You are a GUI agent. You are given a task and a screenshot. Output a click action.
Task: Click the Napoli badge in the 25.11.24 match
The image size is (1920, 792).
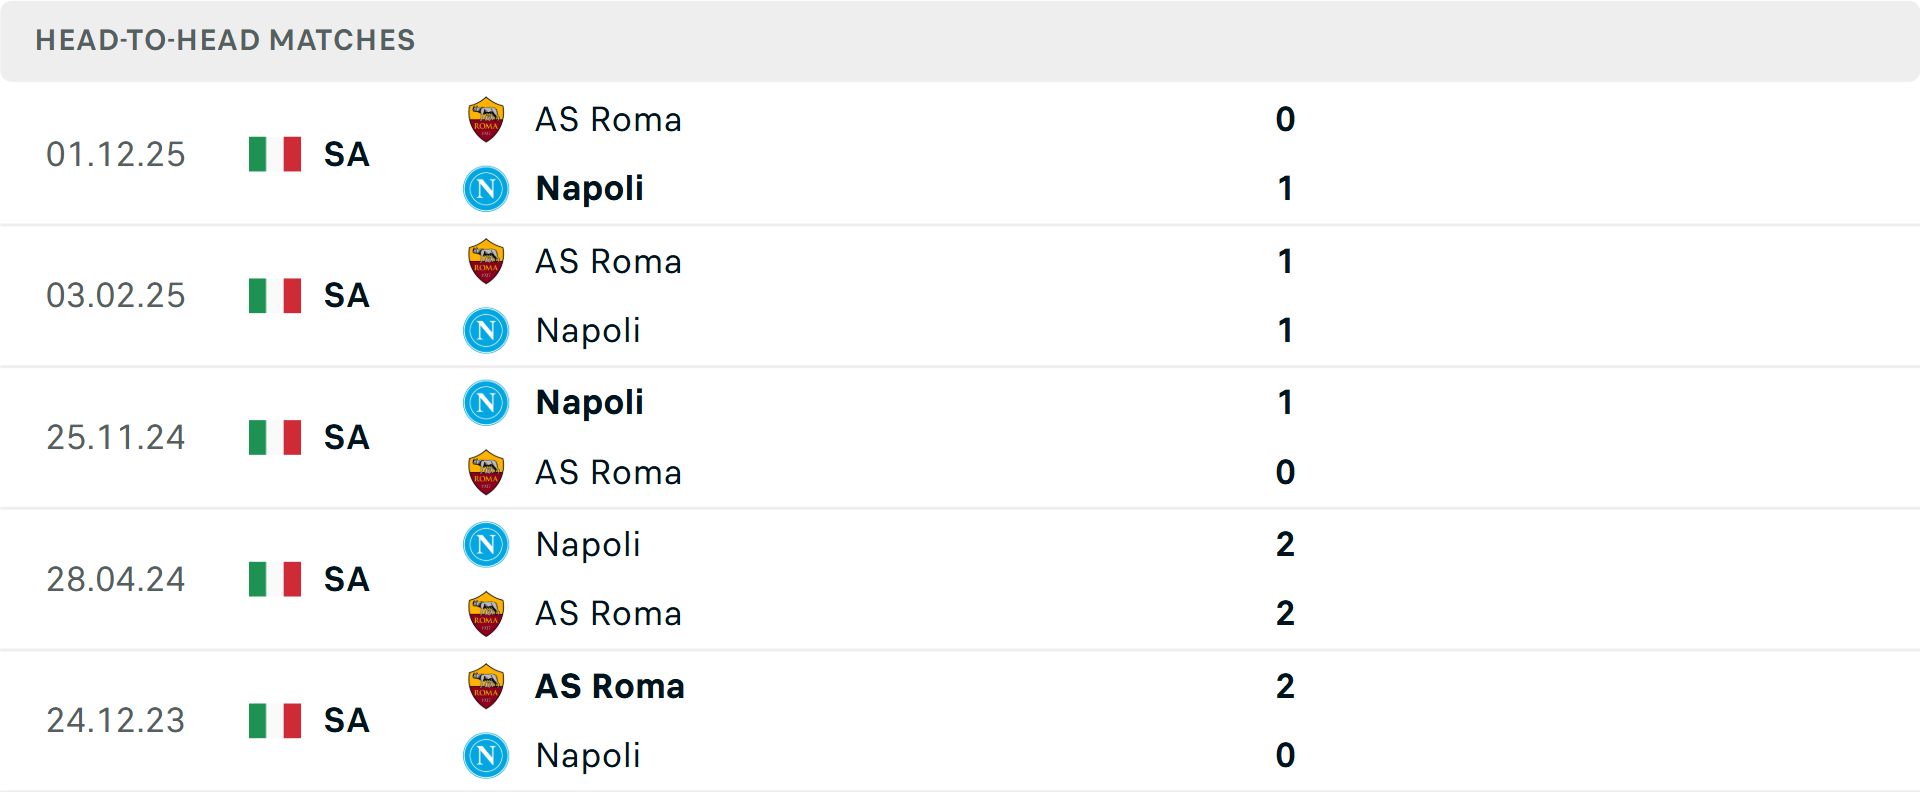[x=486, y=402]
